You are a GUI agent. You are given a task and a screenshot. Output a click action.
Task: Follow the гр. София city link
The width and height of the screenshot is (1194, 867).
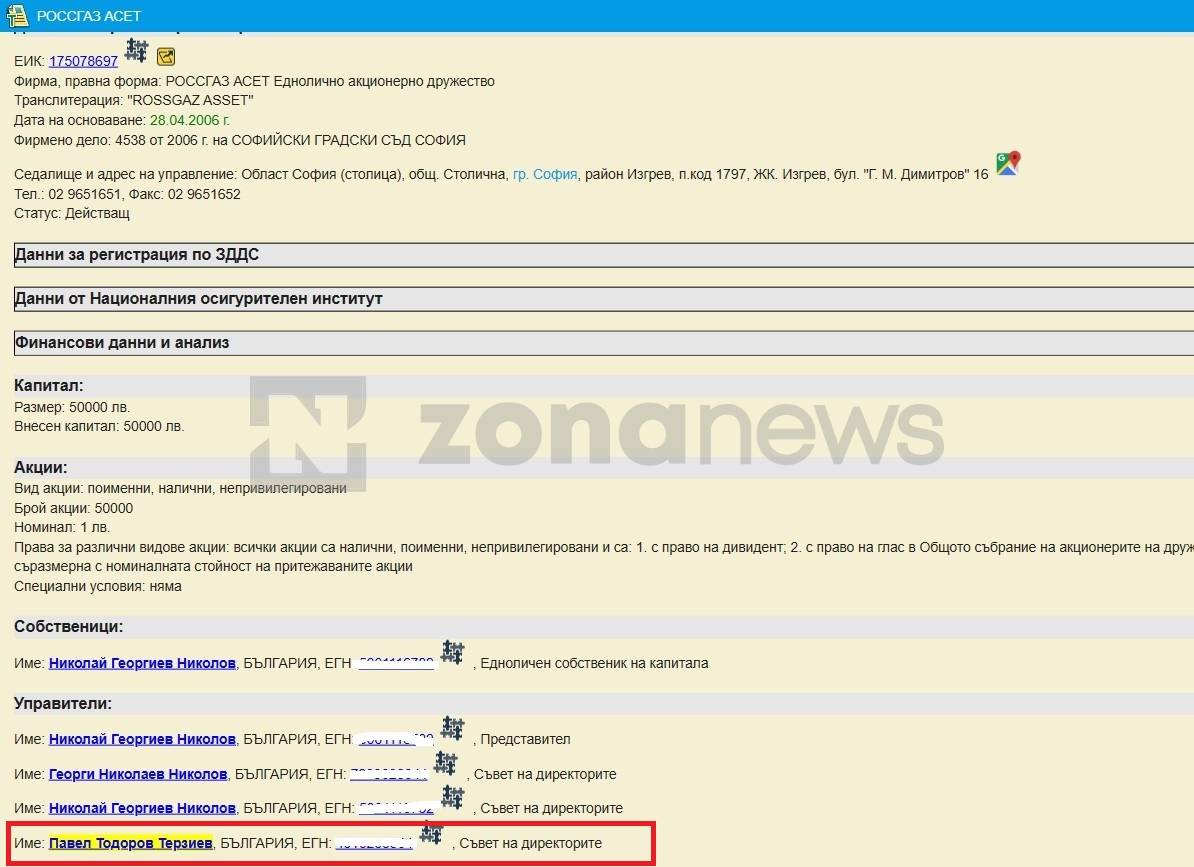(545, 174)
